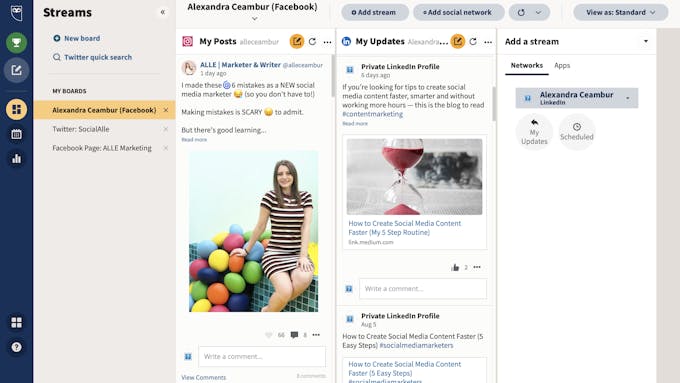Click the Hootsuite owl logo
The height and width of the screenshot is (383, 680).
click(x=16, y=13)
